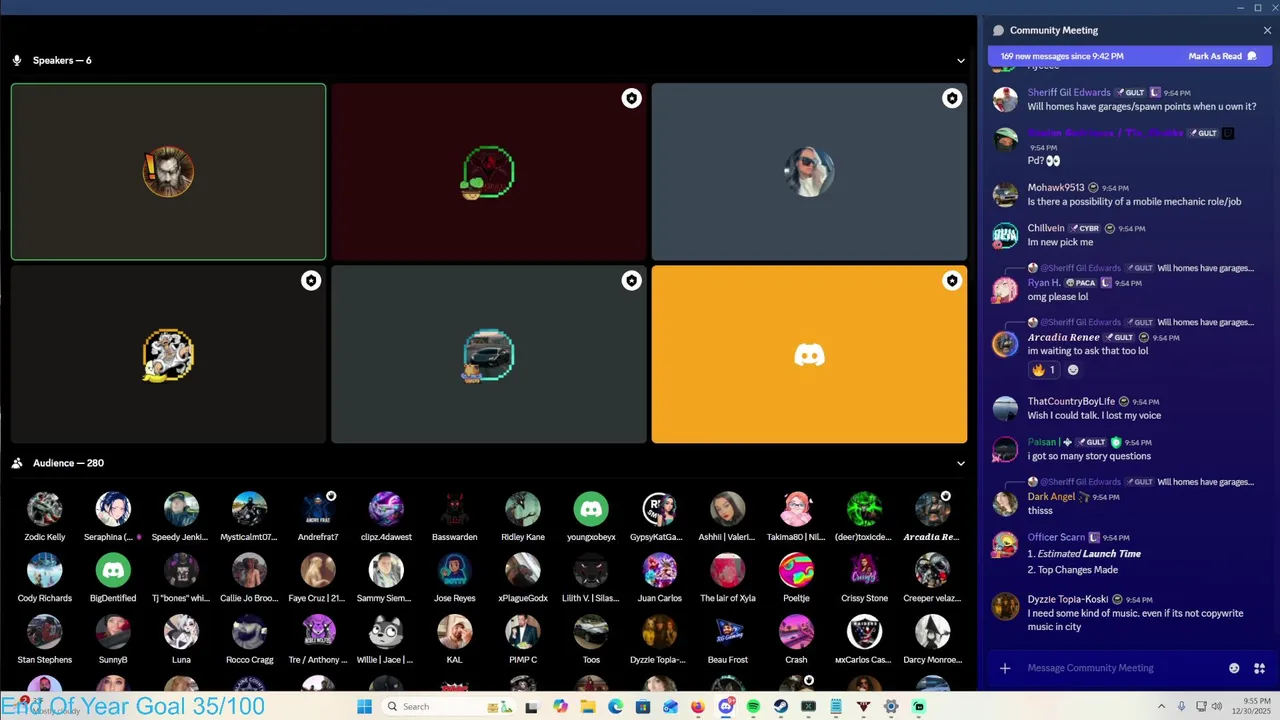The width and height of the screenshot is (1280, 720).
Task: Open Microsoft Store from taskbar
Action: (643, 707)
